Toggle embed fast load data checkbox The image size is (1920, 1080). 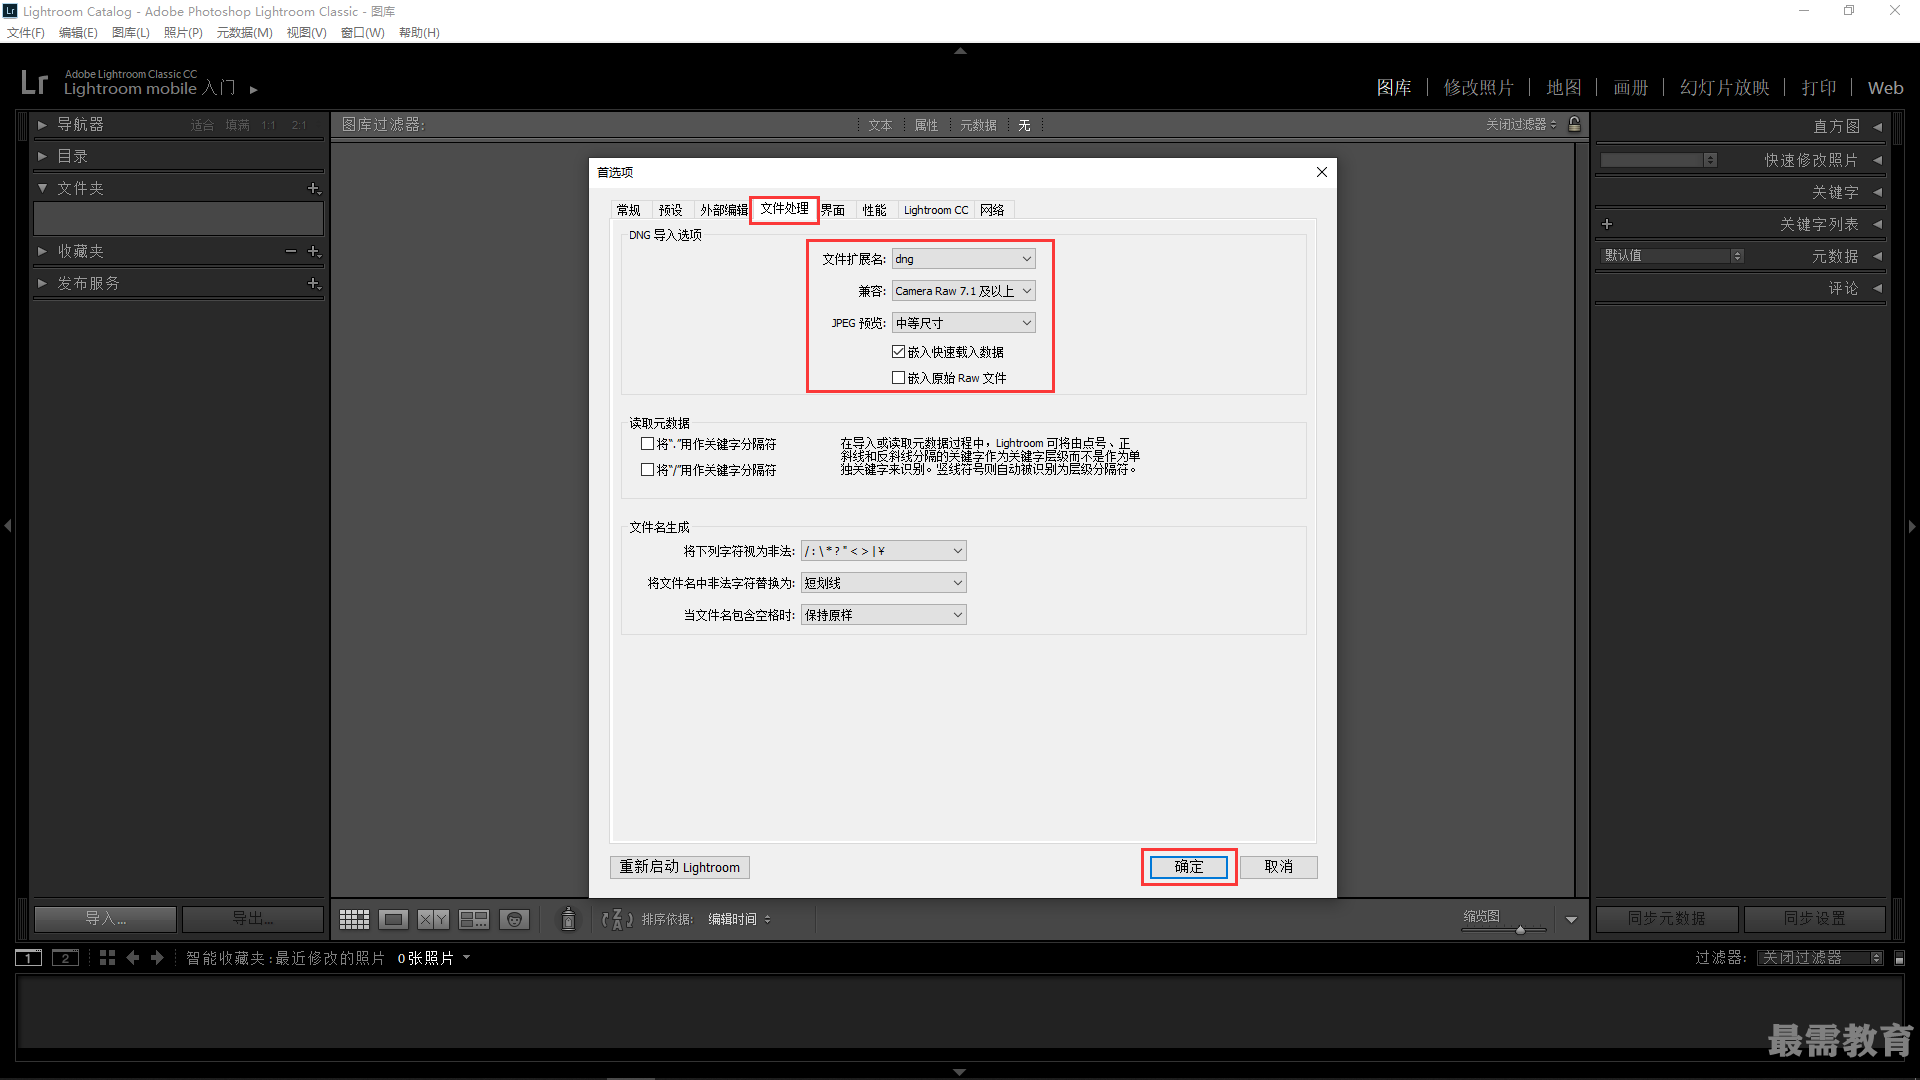(898, 352)
